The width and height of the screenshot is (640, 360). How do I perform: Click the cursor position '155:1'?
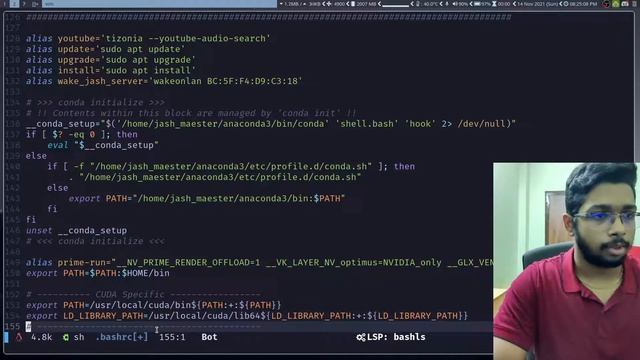tap(172, 337)
